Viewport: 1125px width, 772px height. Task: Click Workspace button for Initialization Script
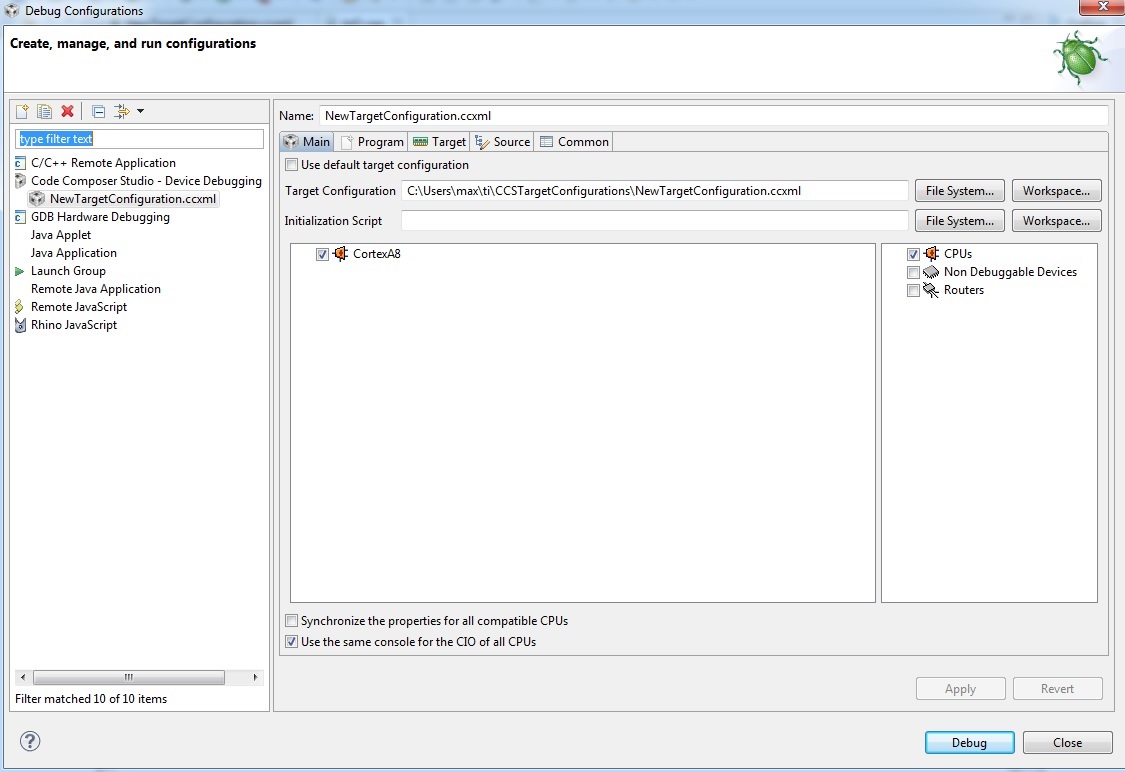1056,221
